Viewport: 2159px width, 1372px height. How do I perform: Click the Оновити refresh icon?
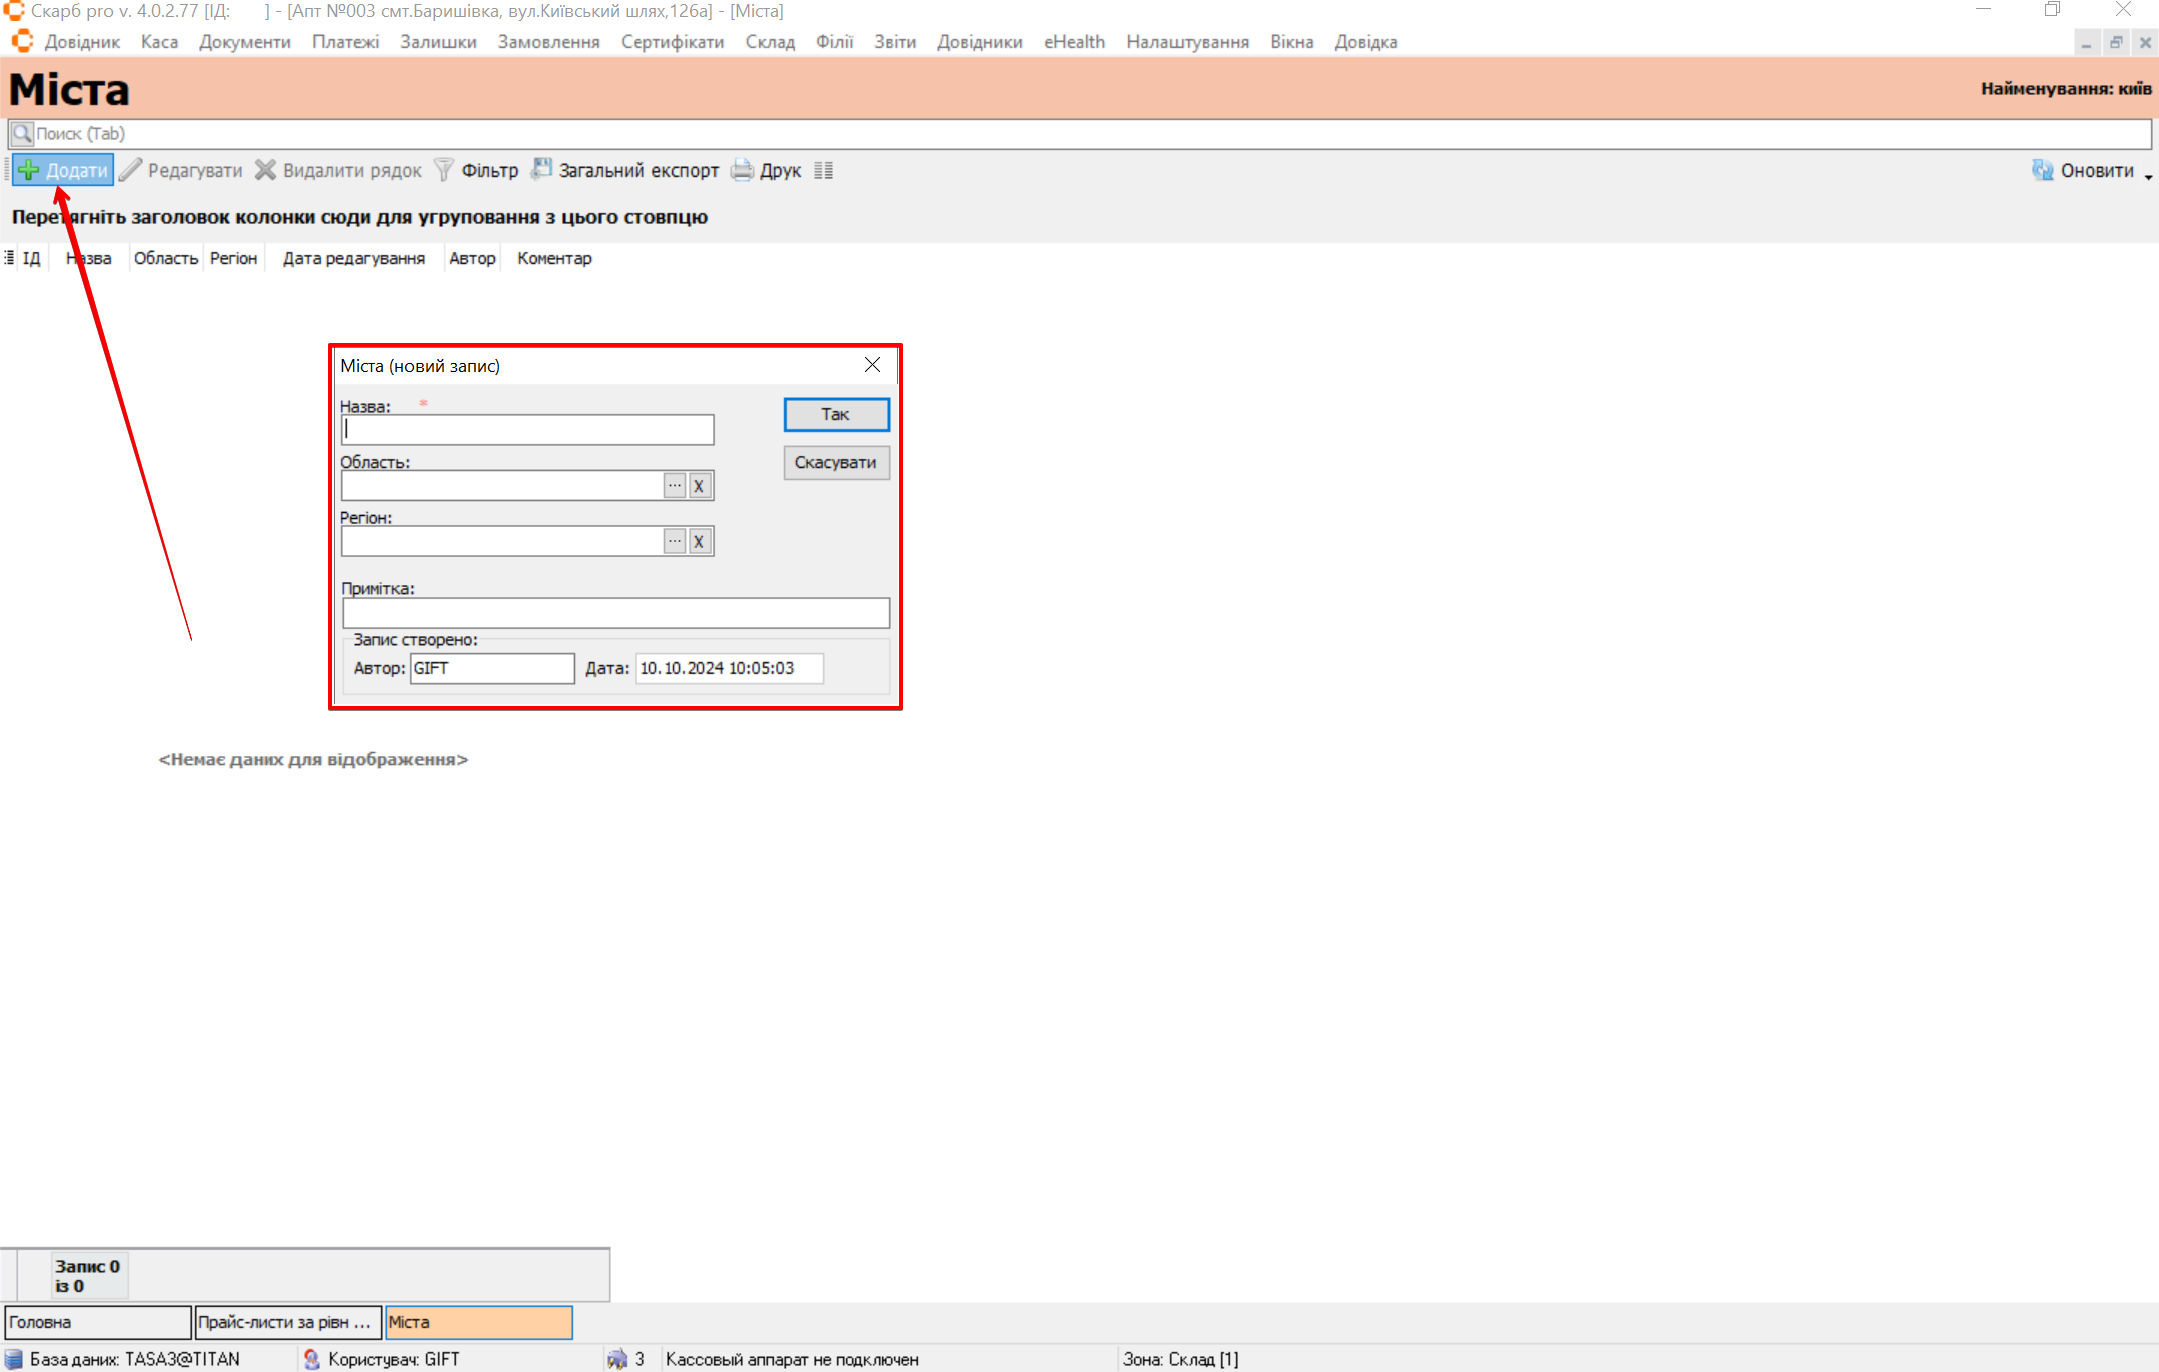pos(2042,170)
